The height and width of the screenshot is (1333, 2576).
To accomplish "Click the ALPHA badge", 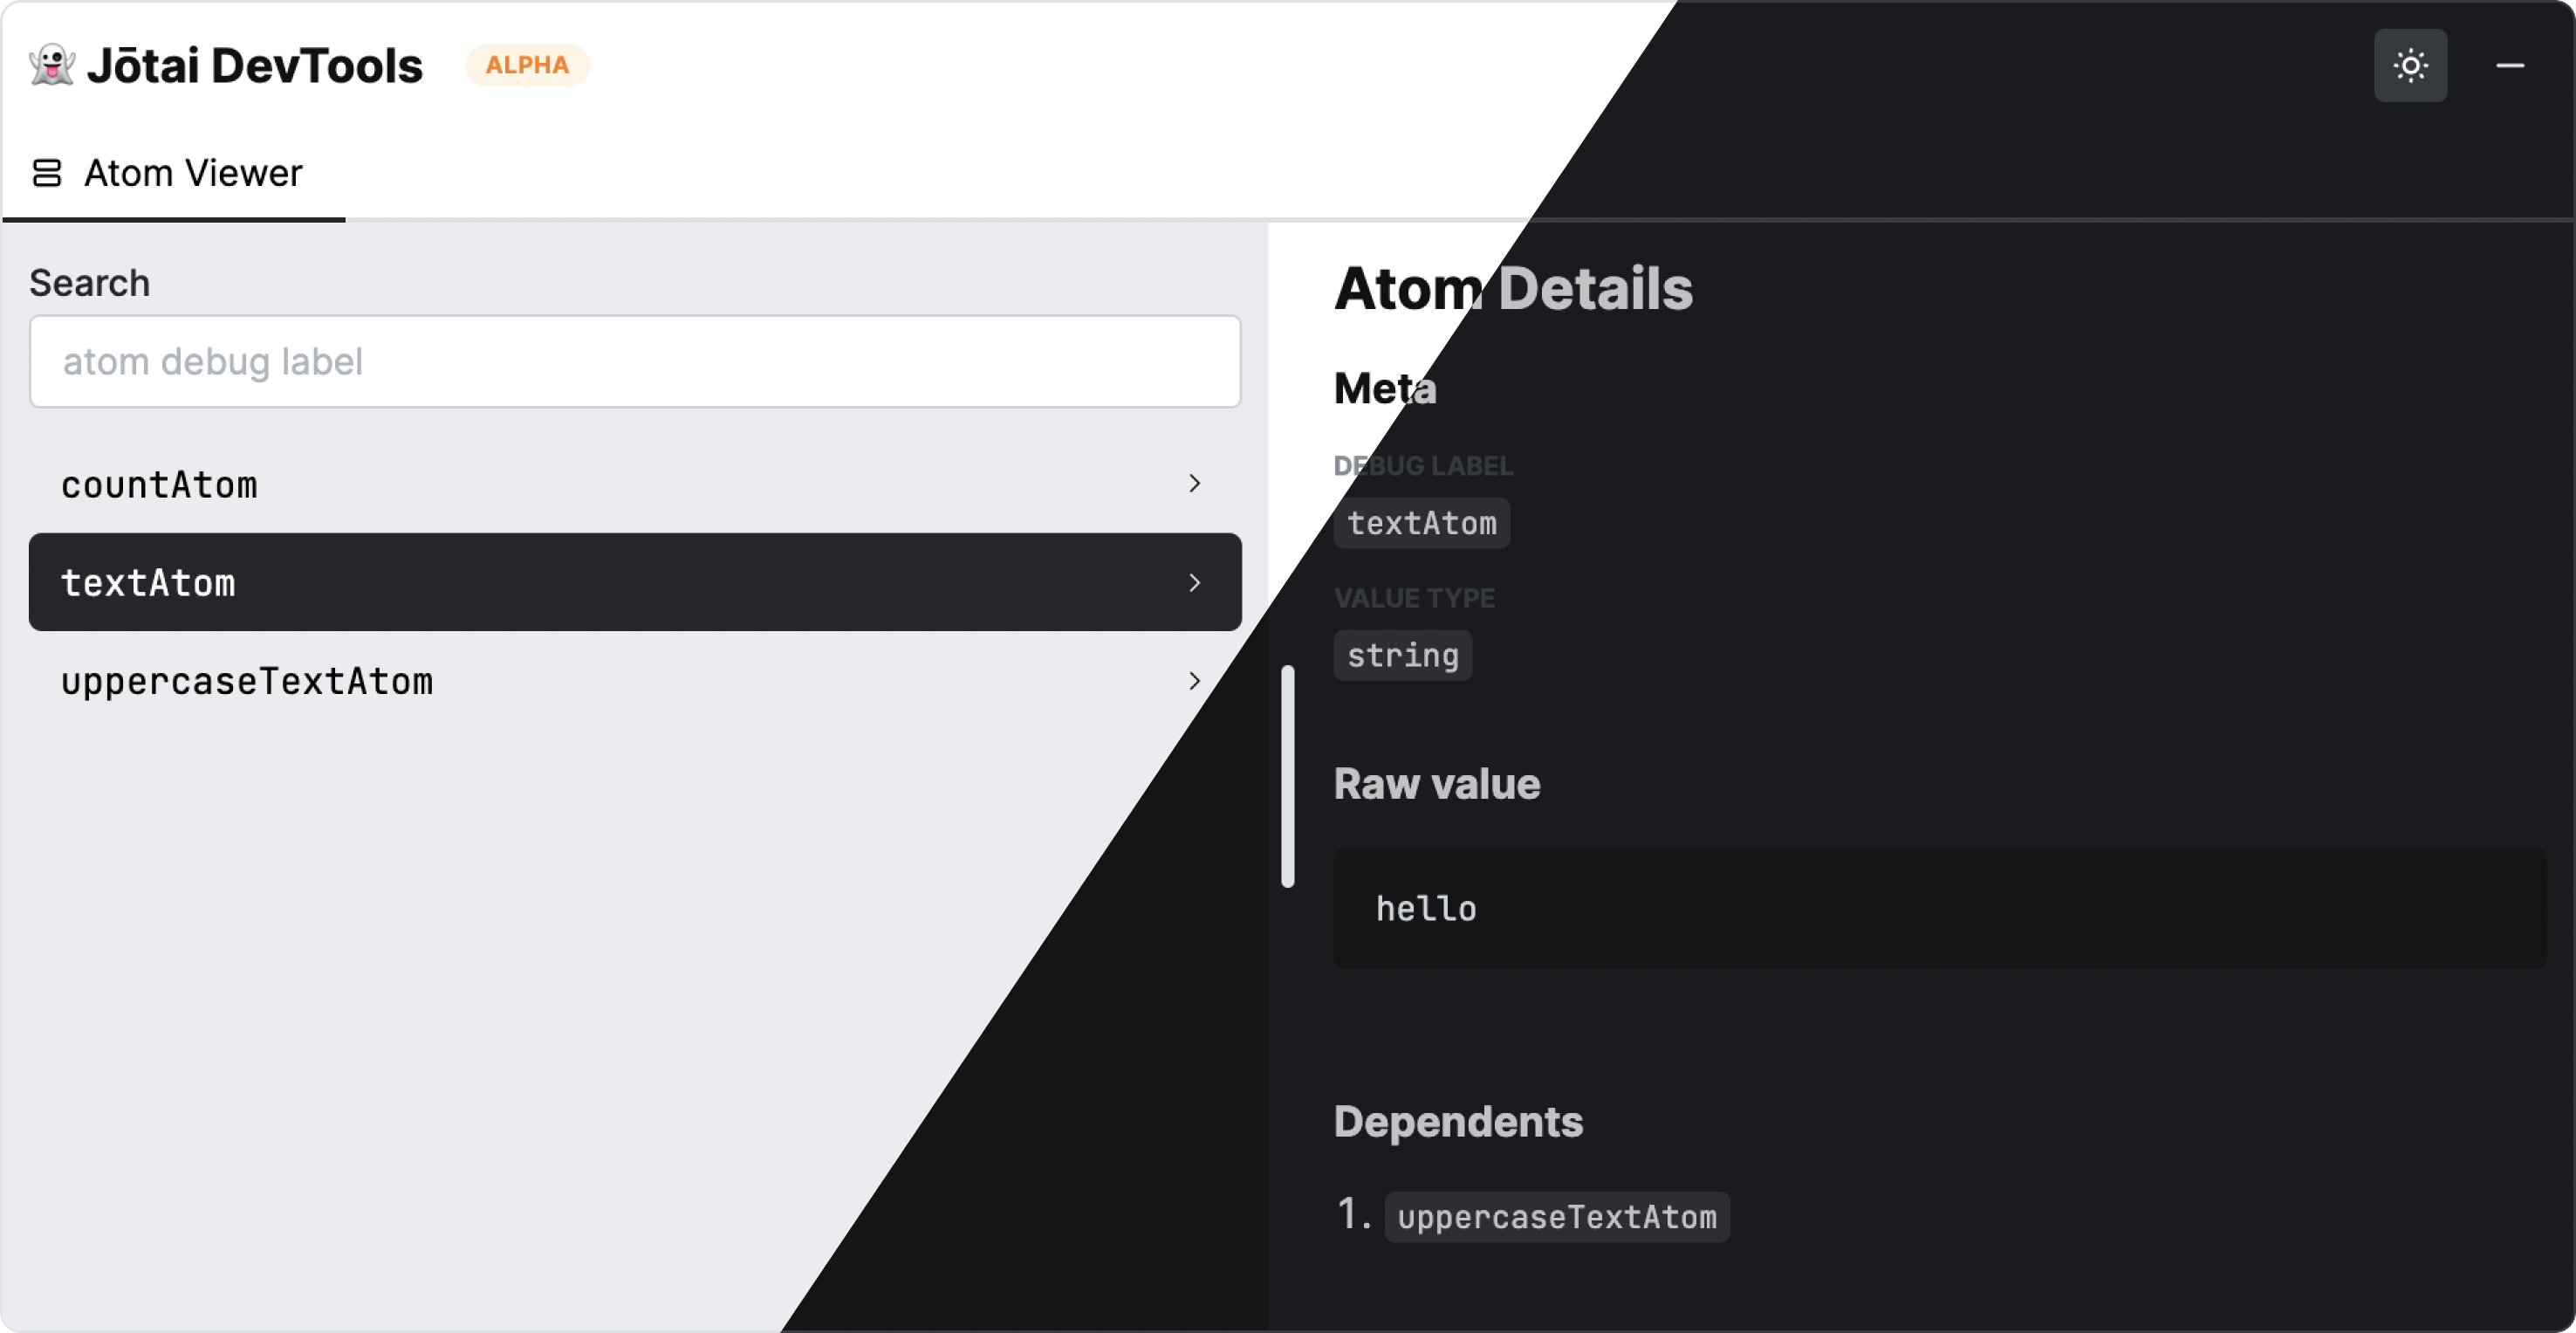I will pos(528,64).
